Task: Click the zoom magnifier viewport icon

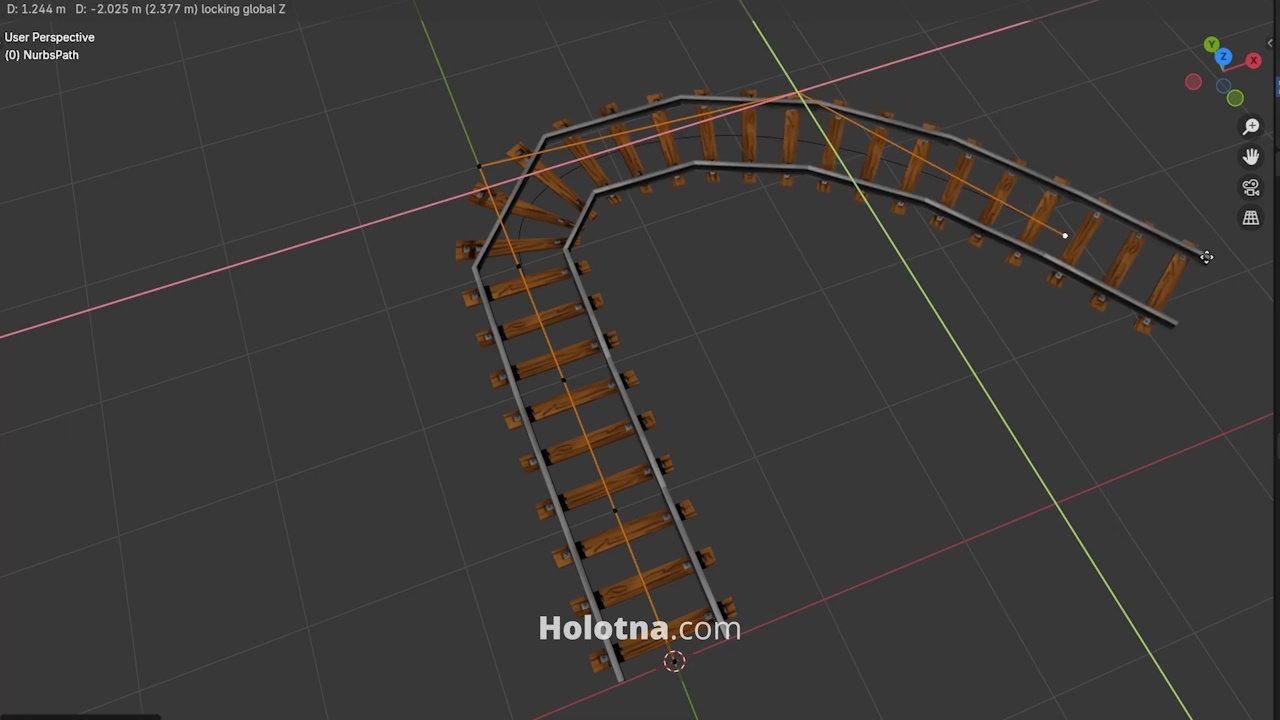Action: tap(1251, 127)
